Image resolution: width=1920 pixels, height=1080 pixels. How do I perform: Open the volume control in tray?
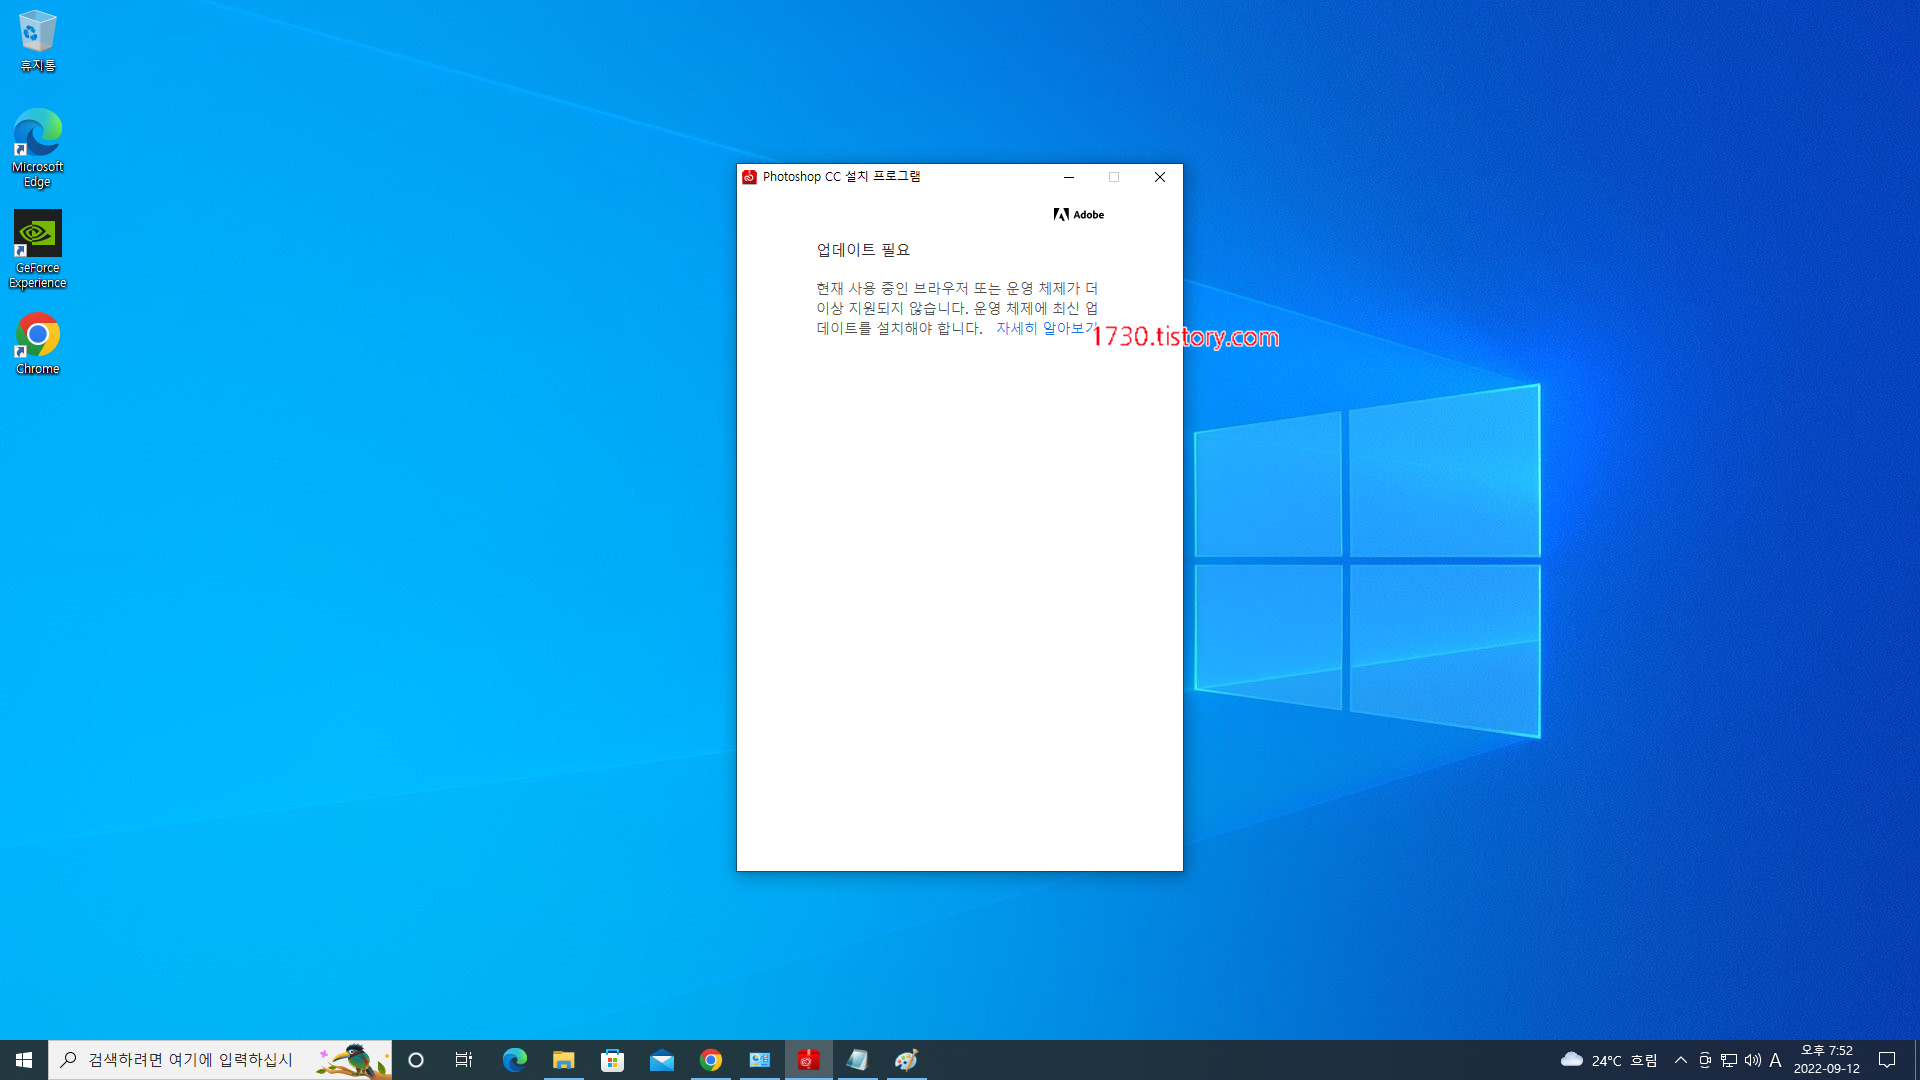click(1752, 1060)
